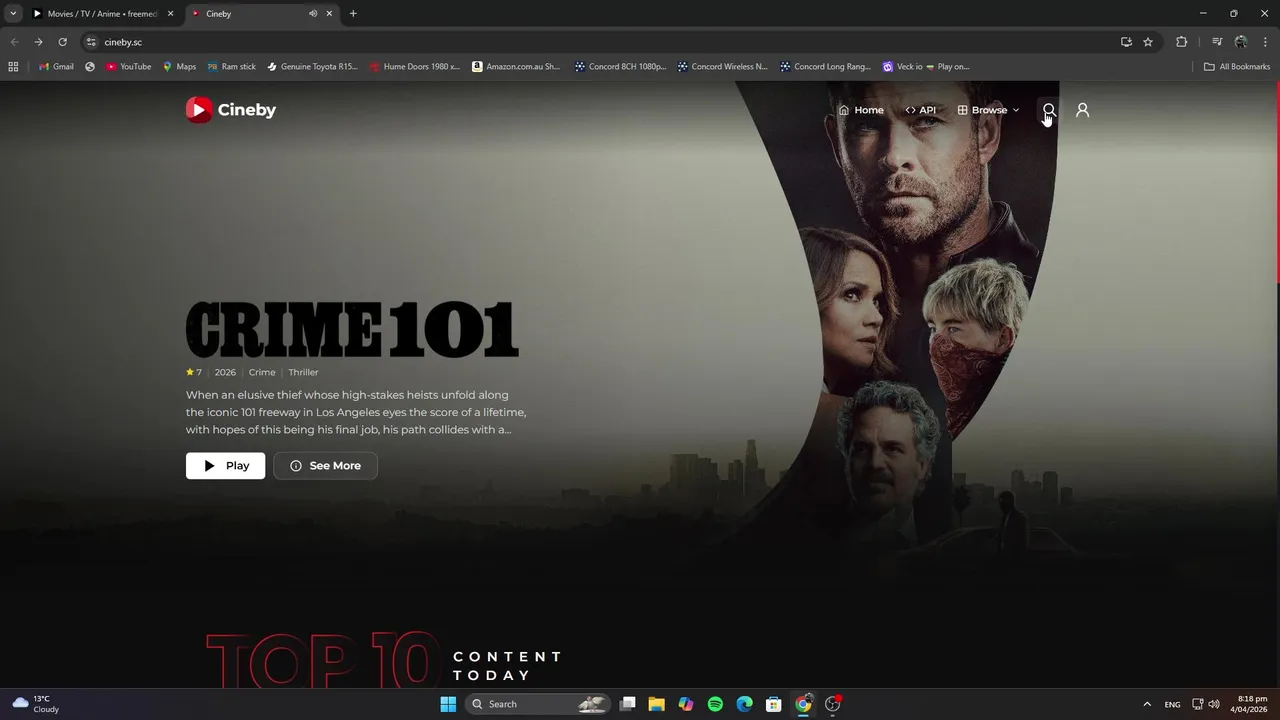Image resolution: width=1280 pixels, height=720 pixels.
Task: Select the Cineby browser tab
Action: 260,14
